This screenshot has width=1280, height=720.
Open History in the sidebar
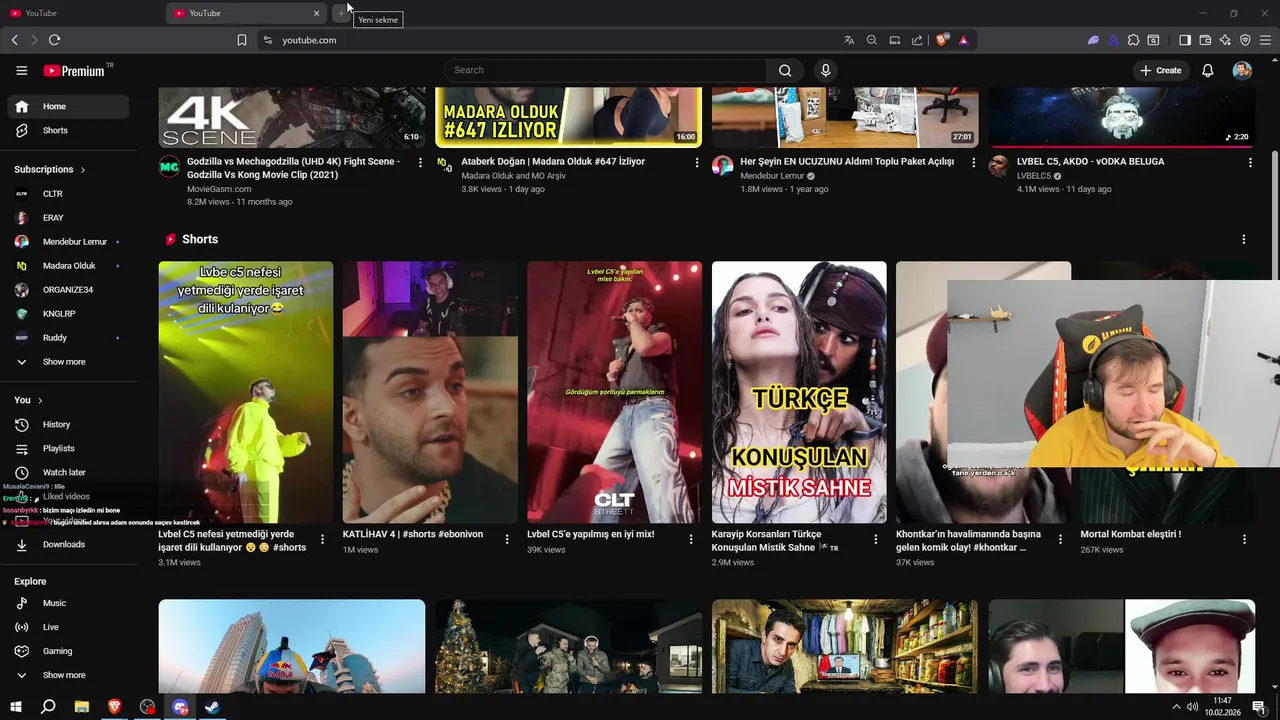68,424
